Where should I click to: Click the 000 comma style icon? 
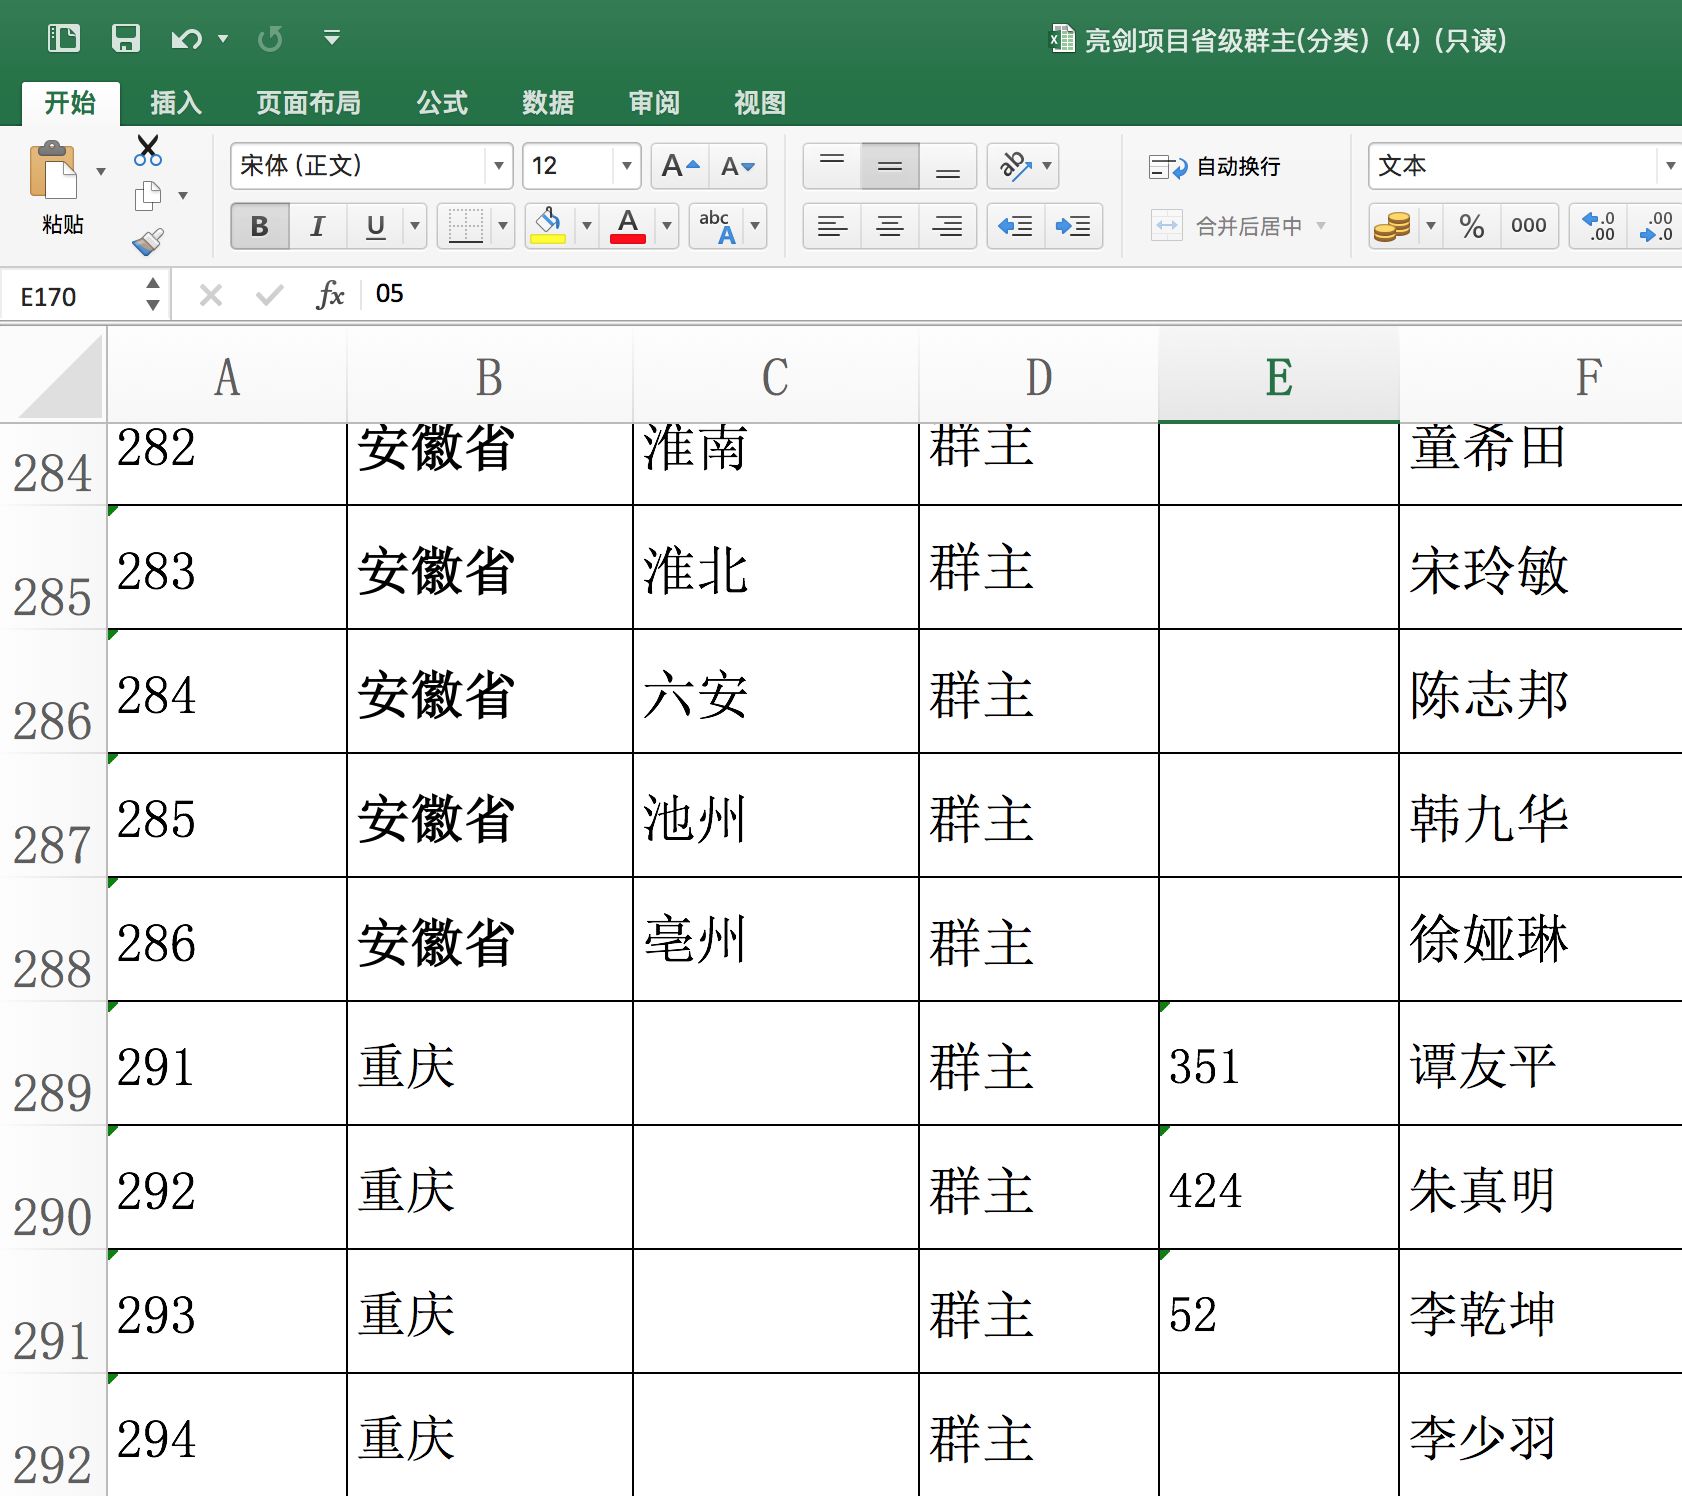[1529, 226]
